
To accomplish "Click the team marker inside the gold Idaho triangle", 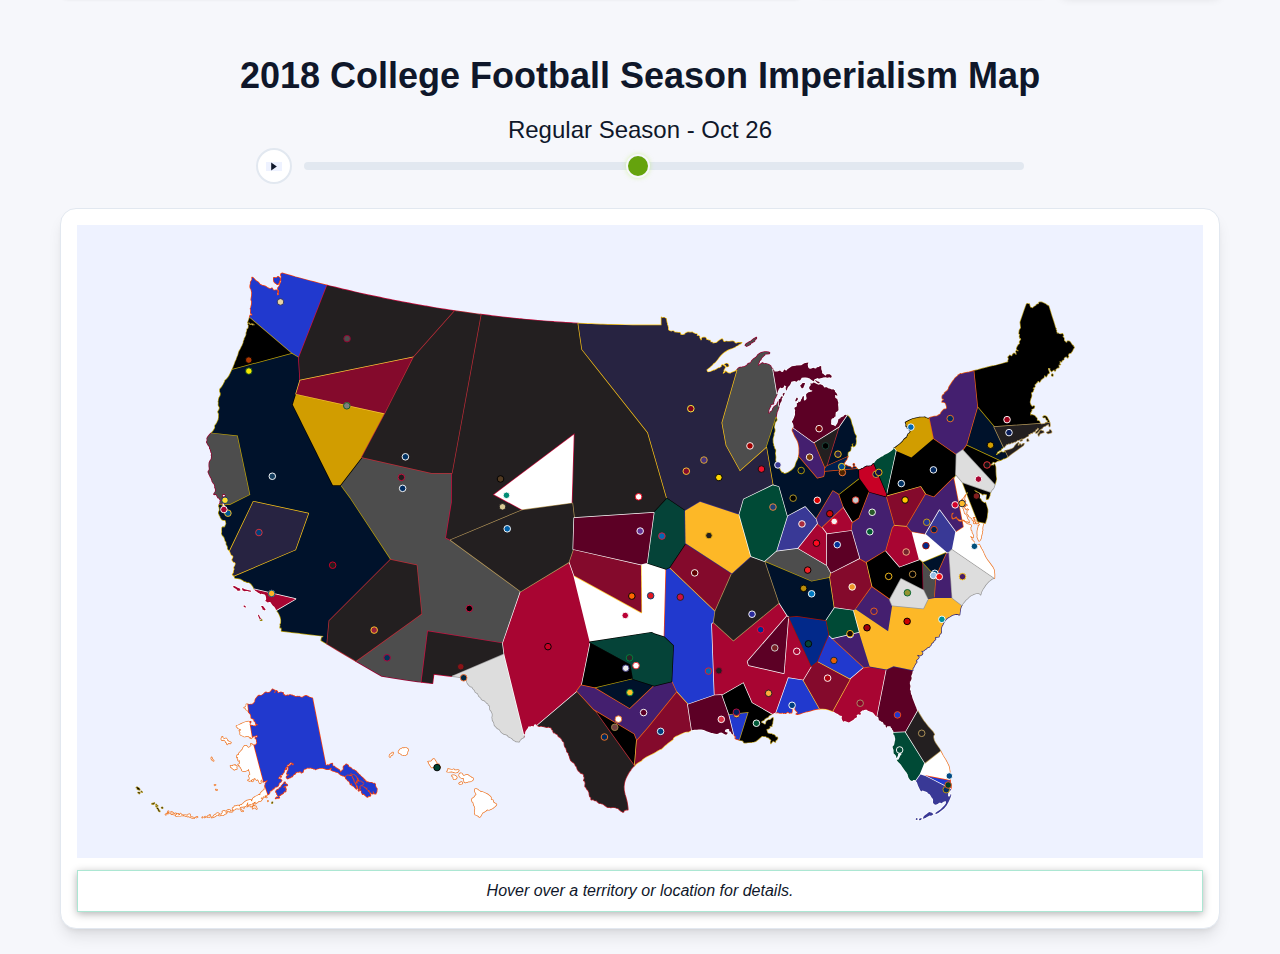I will [347, 406].
